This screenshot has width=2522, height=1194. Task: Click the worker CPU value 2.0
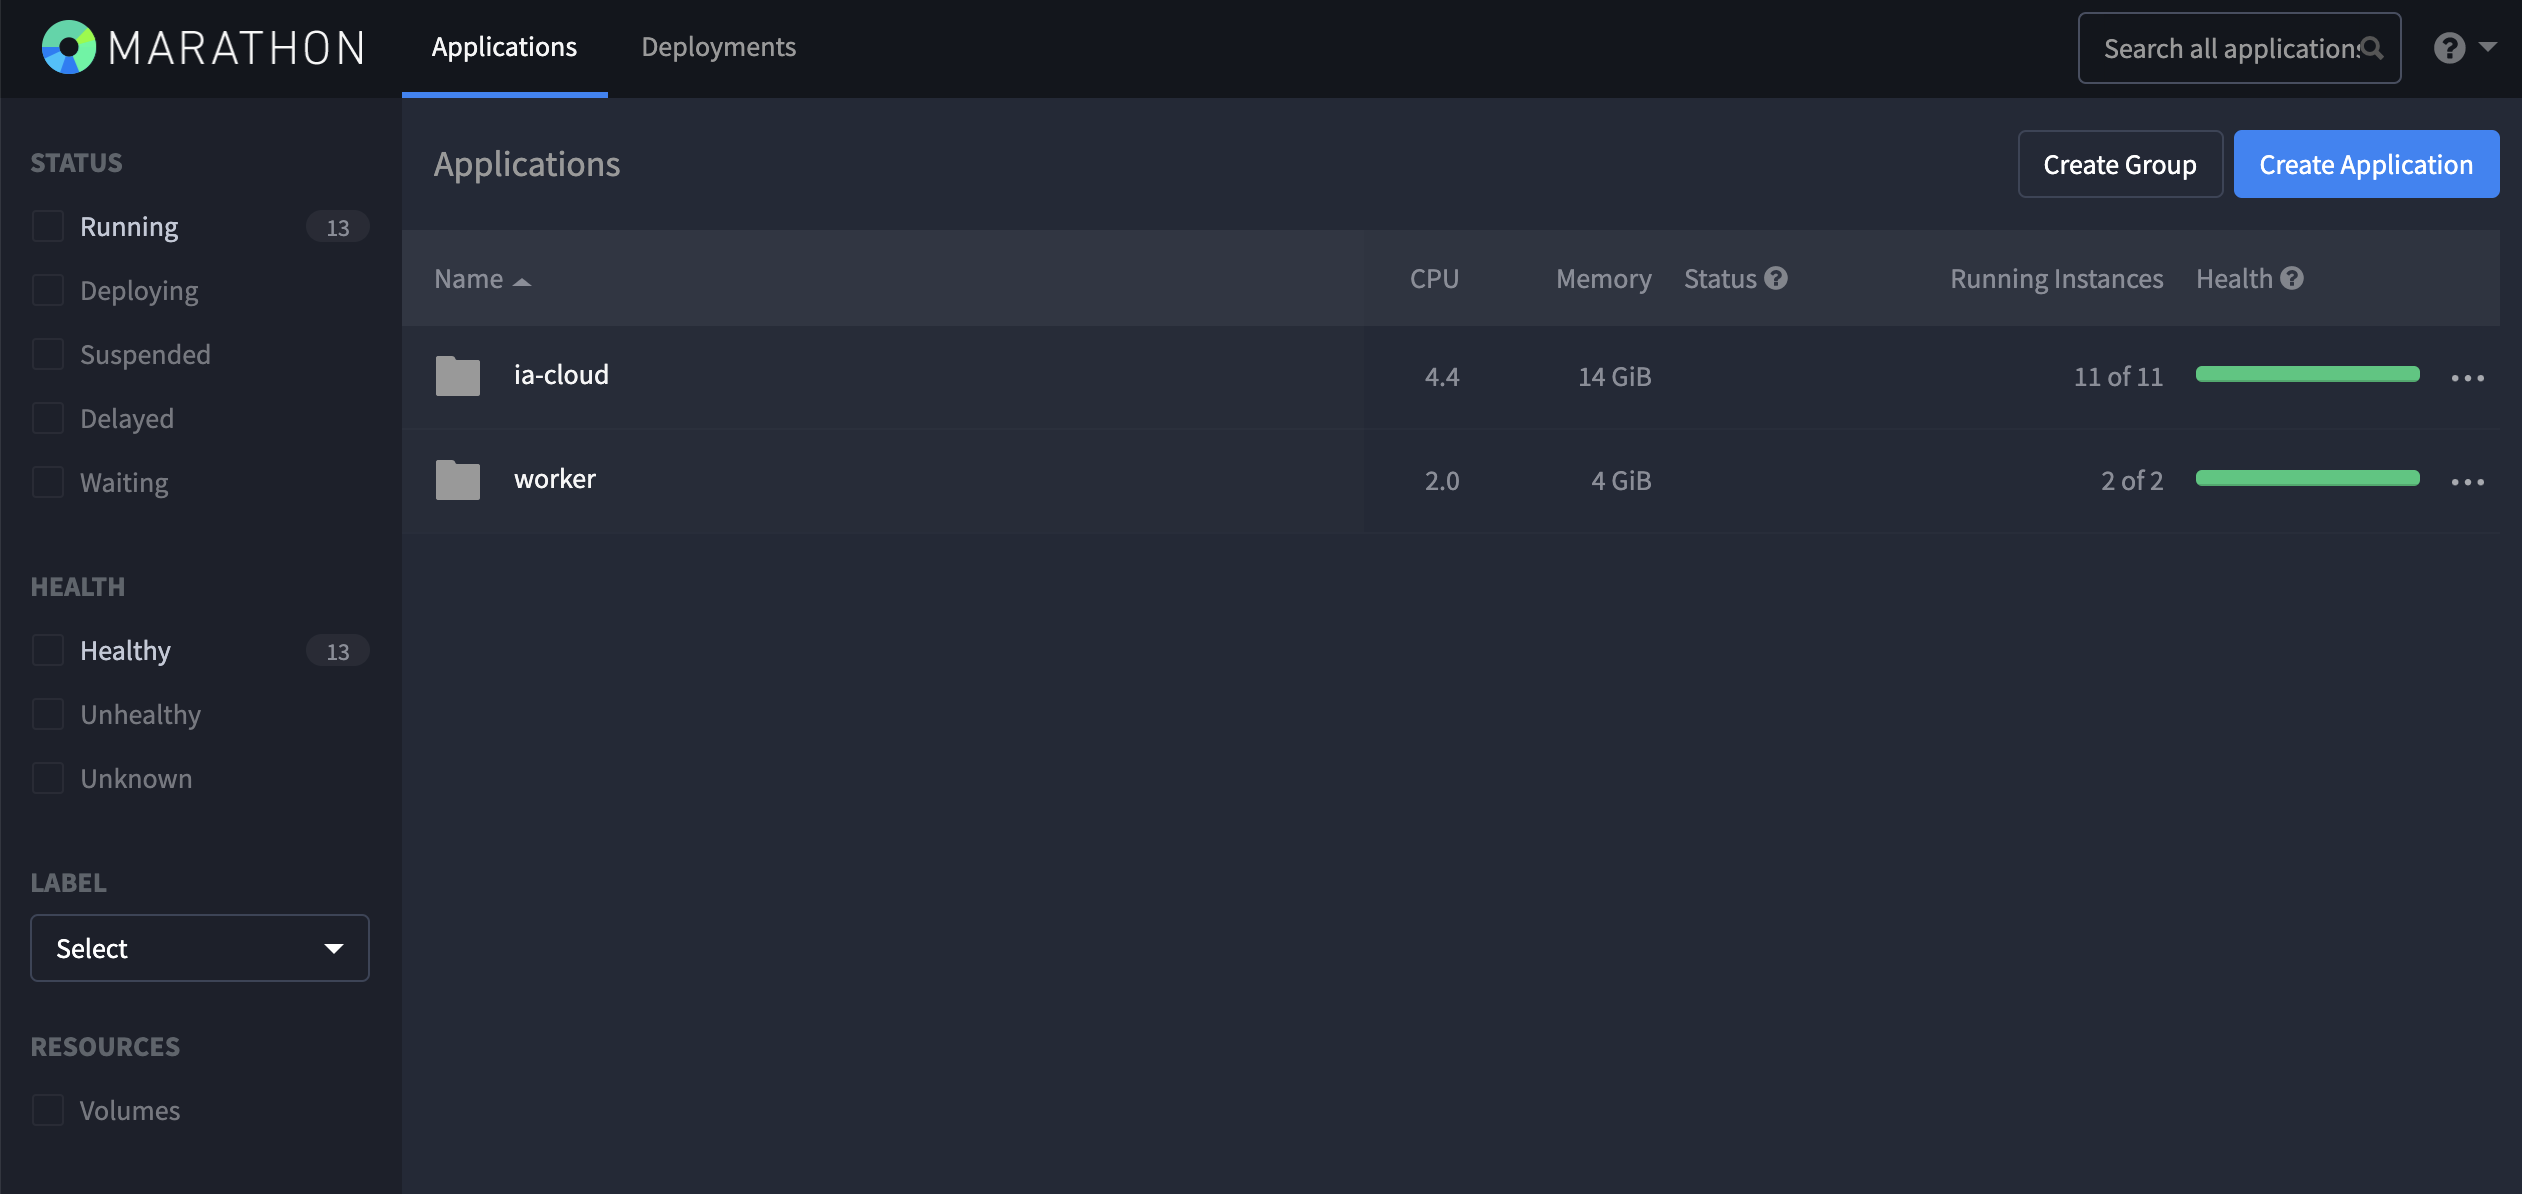(x=1442, y=481)
